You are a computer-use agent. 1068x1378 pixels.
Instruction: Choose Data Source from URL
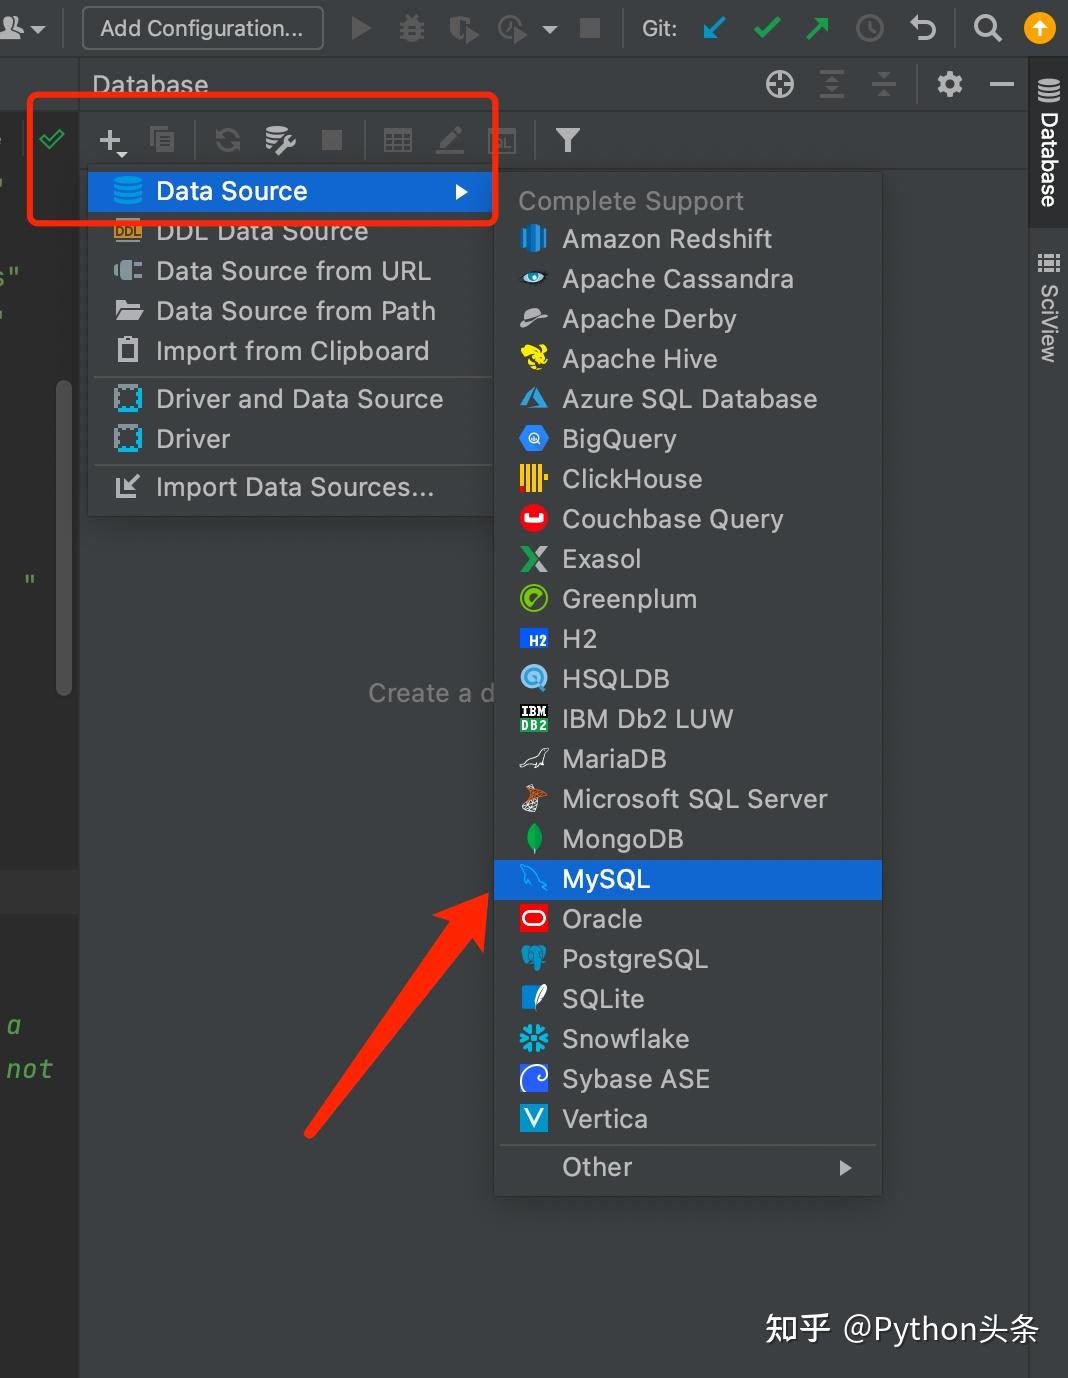click(x=290, y=271)
